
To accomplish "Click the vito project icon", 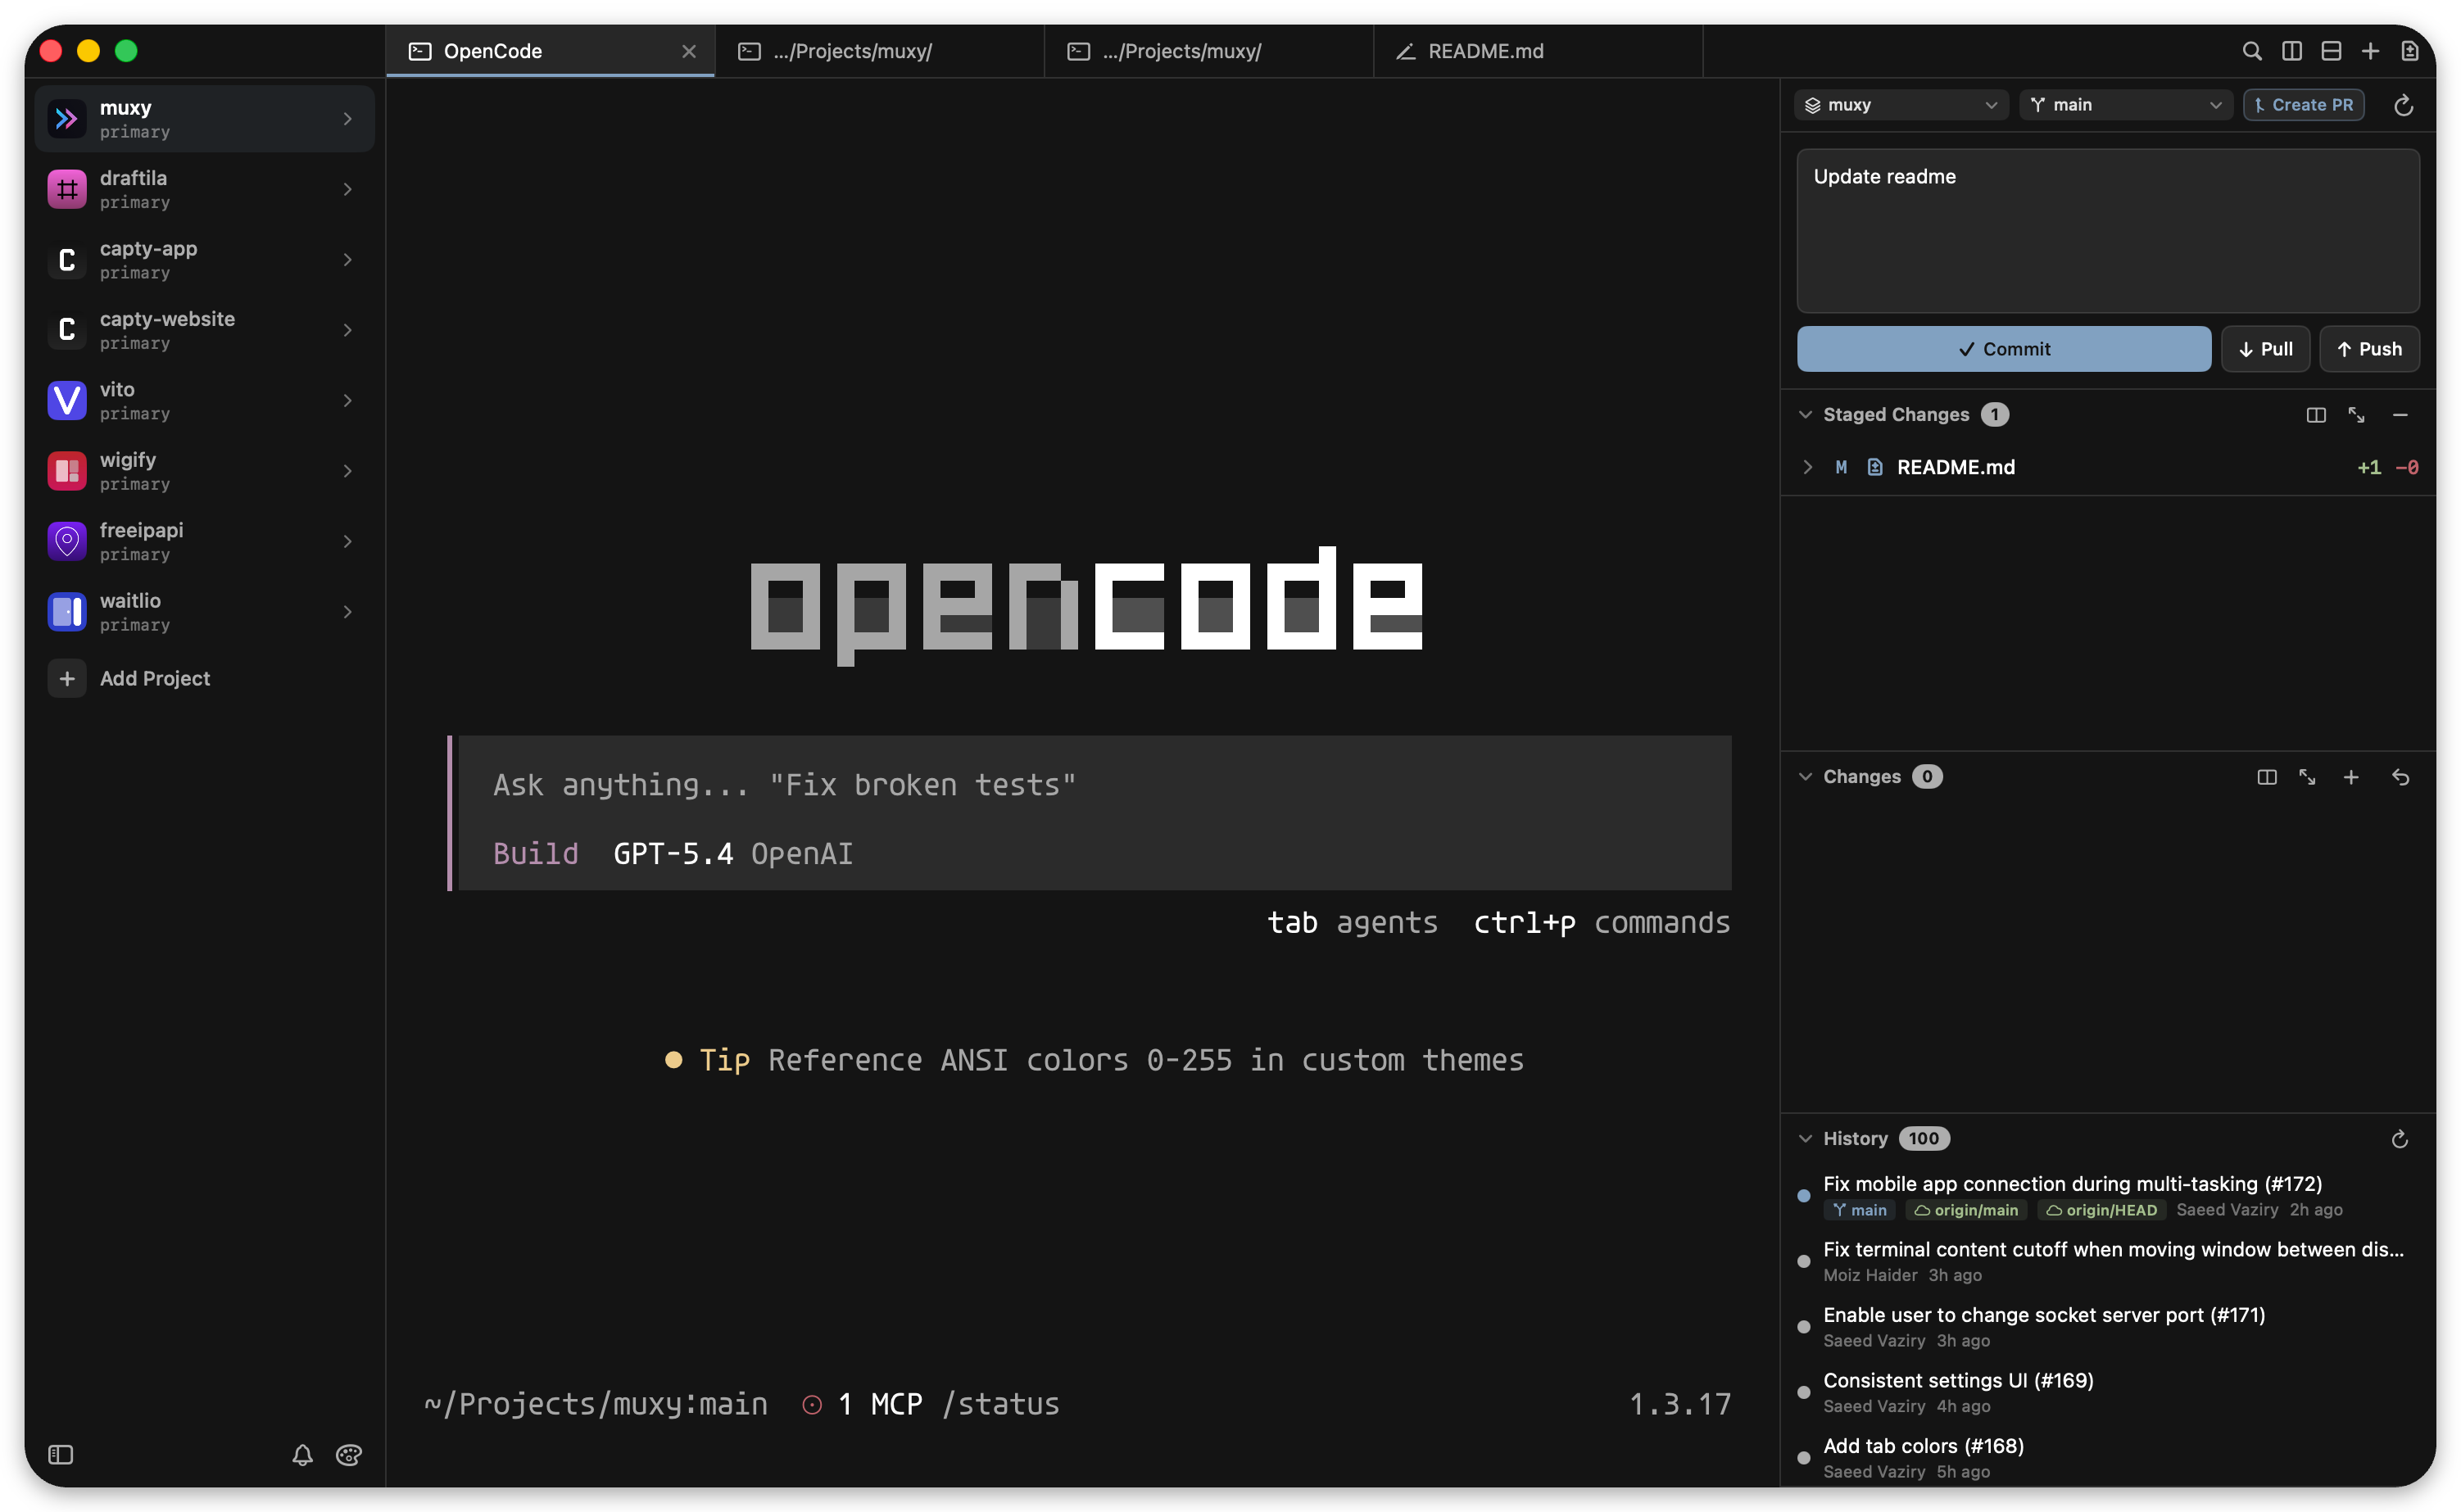I will tap(67, 400).
